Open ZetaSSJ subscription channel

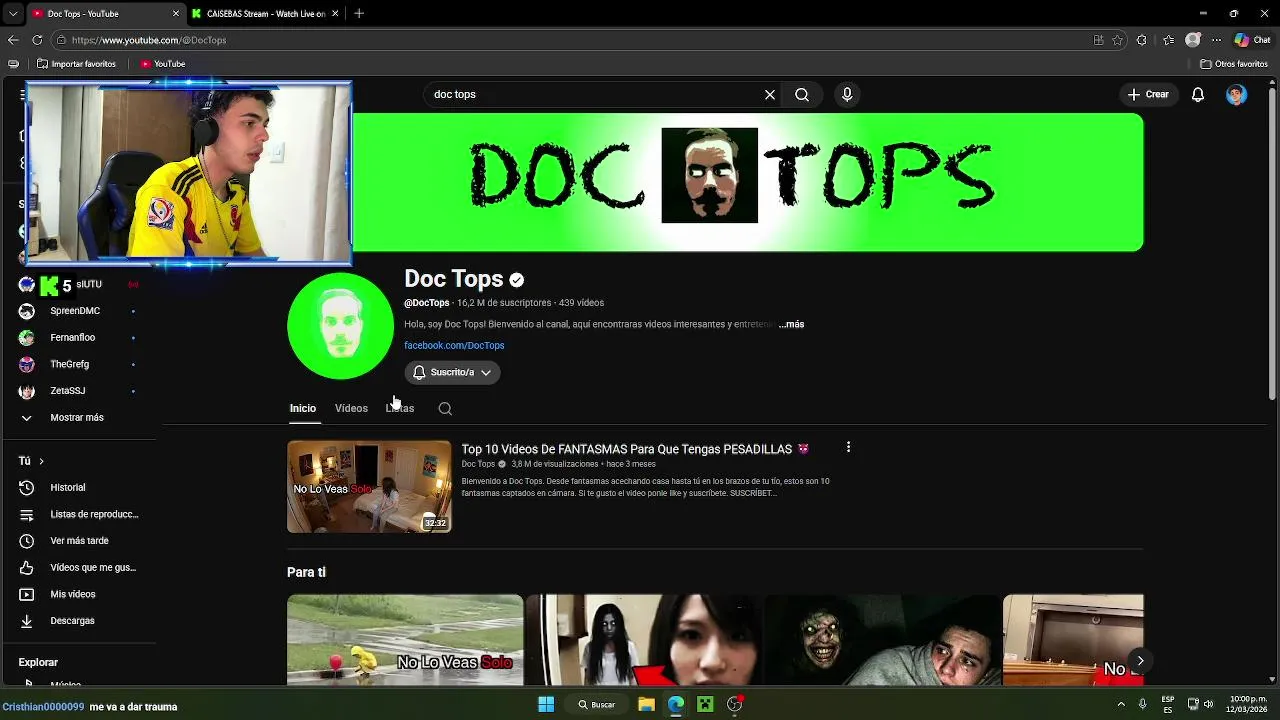click(x=68, y=391)
